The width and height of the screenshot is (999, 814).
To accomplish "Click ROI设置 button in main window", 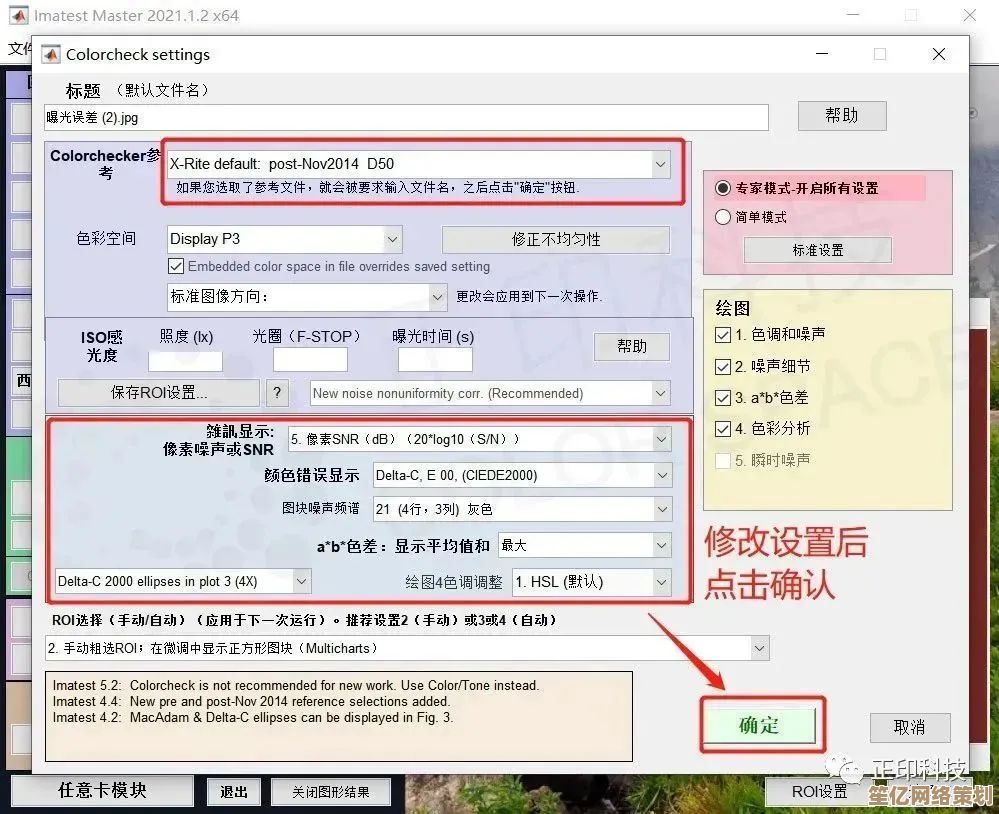I will pyautogui.click(x=819, y=792).
